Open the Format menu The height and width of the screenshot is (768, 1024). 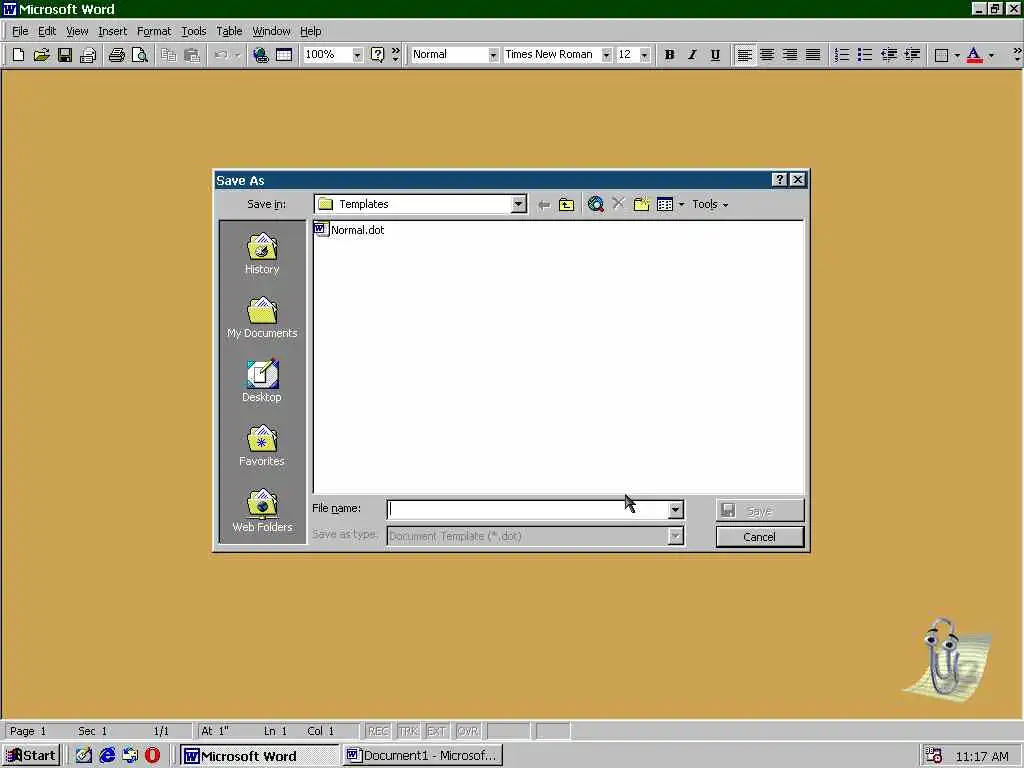[x=154, y=31]
